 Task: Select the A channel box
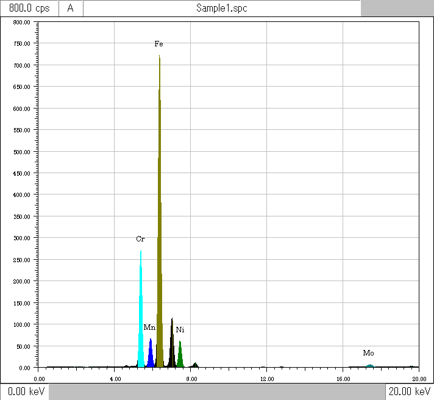pyautogui.click(x=71, y=8)
